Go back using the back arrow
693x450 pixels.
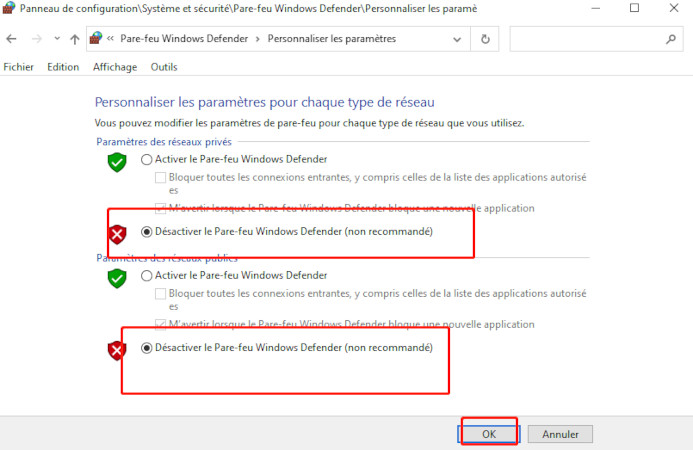[x=11, y=39]
